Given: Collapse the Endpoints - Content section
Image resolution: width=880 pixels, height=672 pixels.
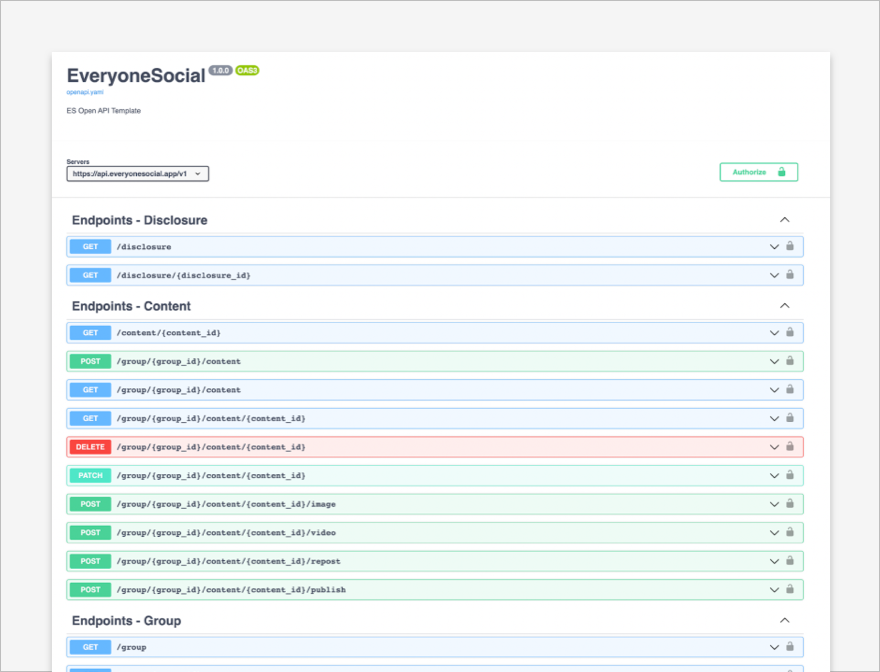Looking at the screenshot, I should click(784, 306).
